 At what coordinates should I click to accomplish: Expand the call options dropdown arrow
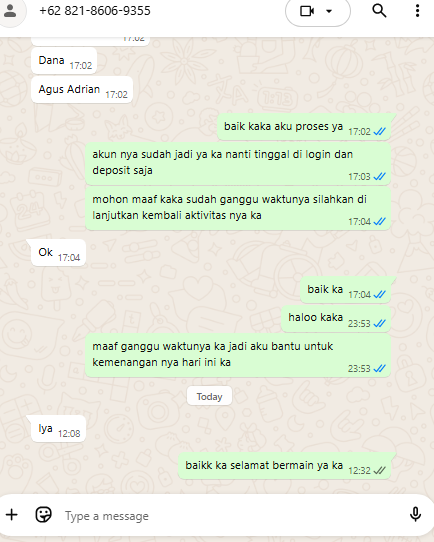[x=329, y=11]
